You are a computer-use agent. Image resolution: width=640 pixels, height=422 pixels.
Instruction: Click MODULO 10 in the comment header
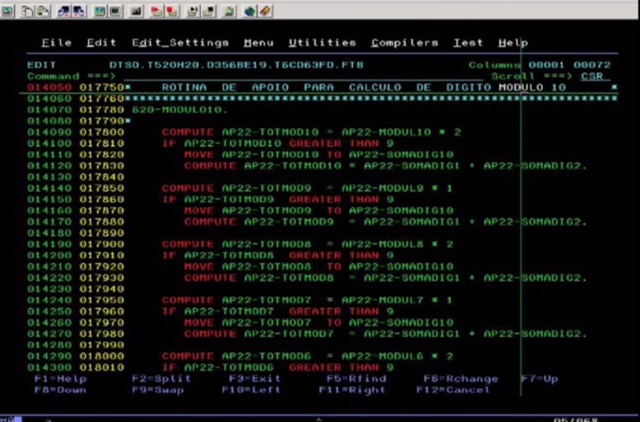(x=532, y=88)
